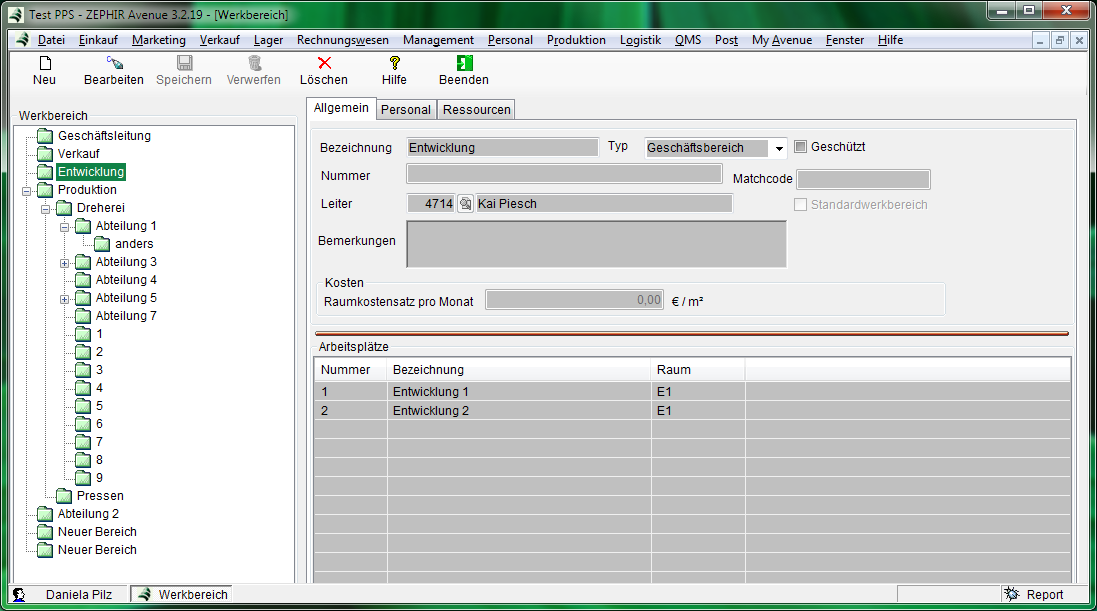Click the Geschäftsleitung folder icon in the tree
Viewport: 1097px width, 611px height.
click(44, 136)
